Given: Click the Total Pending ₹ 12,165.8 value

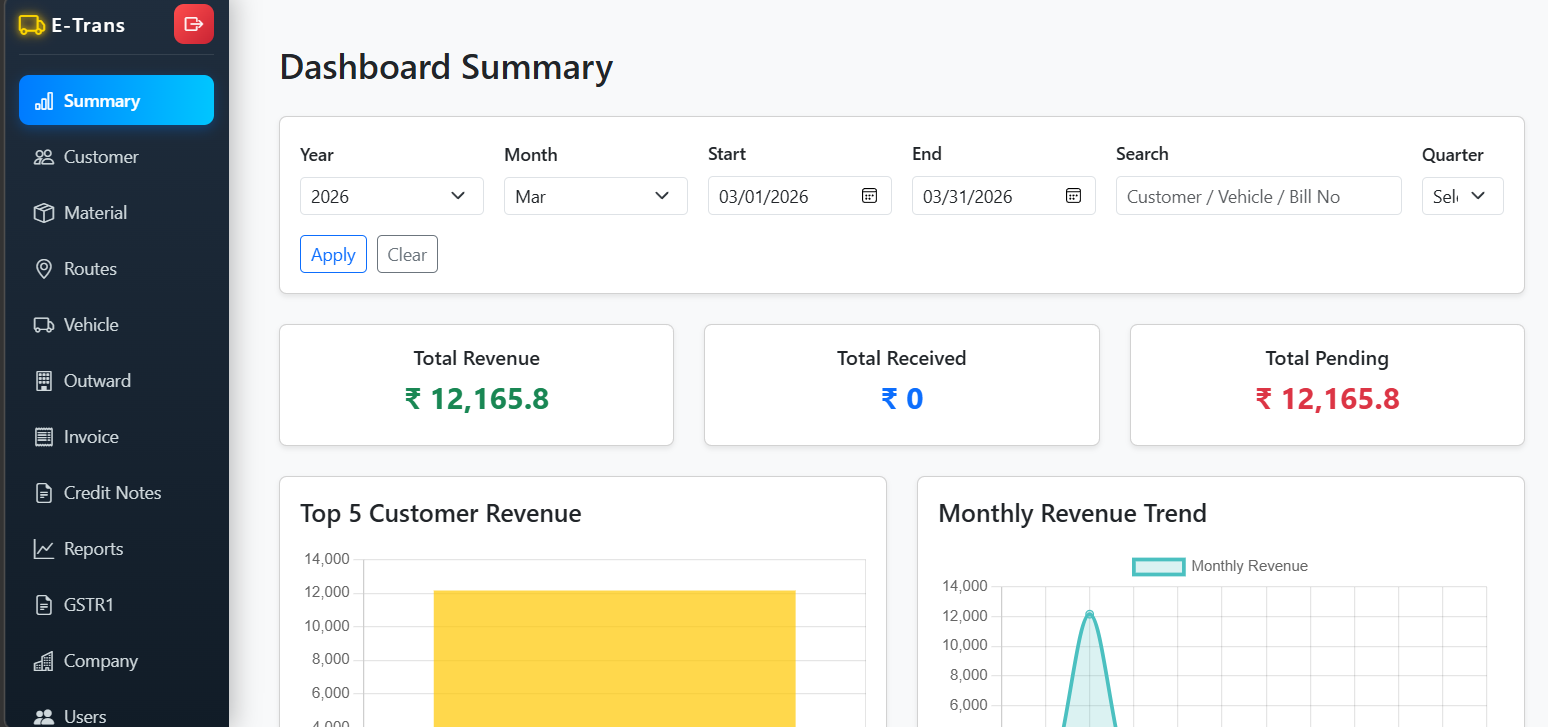Looking at the screenshot, I should [x=1327, y=399].
